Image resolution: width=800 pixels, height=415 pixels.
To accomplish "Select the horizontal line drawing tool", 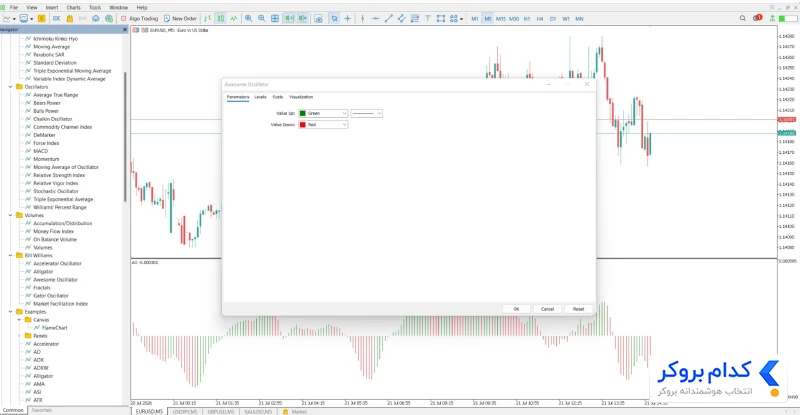I will (376, 18).
